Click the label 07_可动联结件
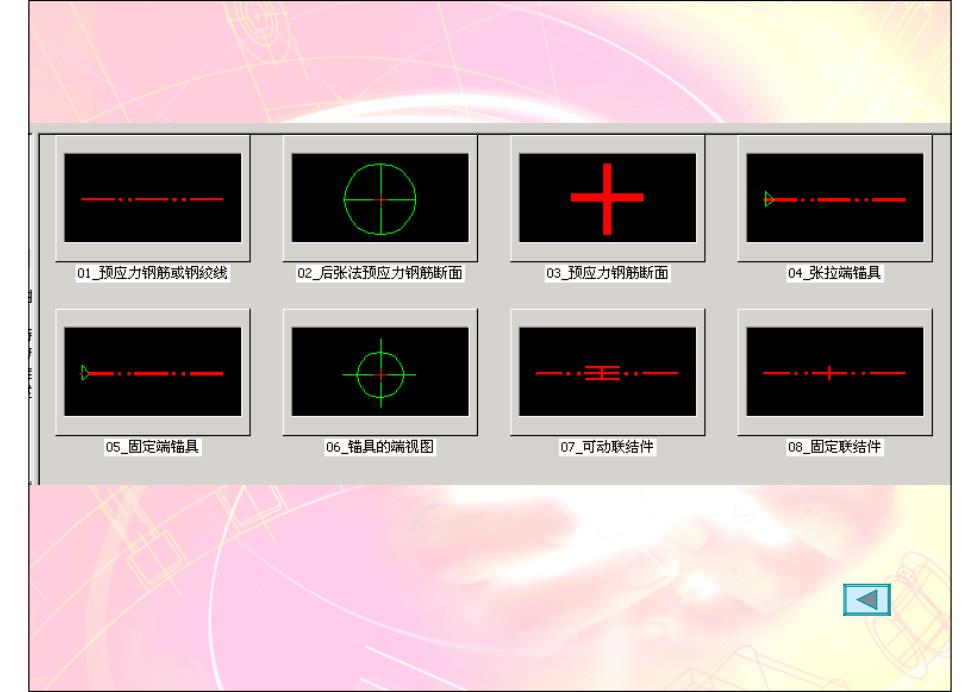Screen dimensions: 980x692 click(x=608, y=447)
